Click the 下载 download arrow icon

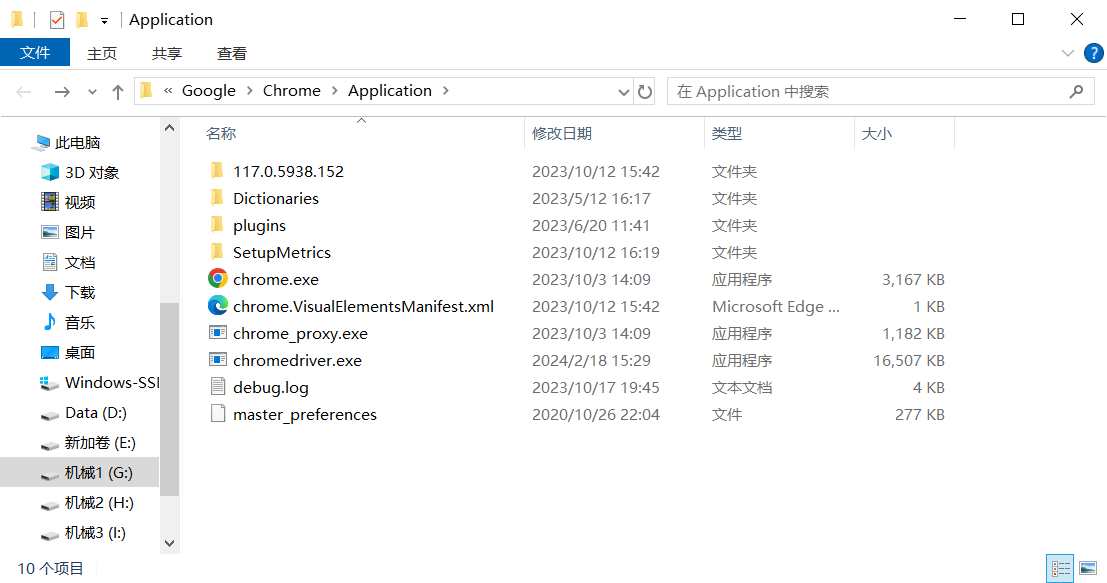(49, 292)
